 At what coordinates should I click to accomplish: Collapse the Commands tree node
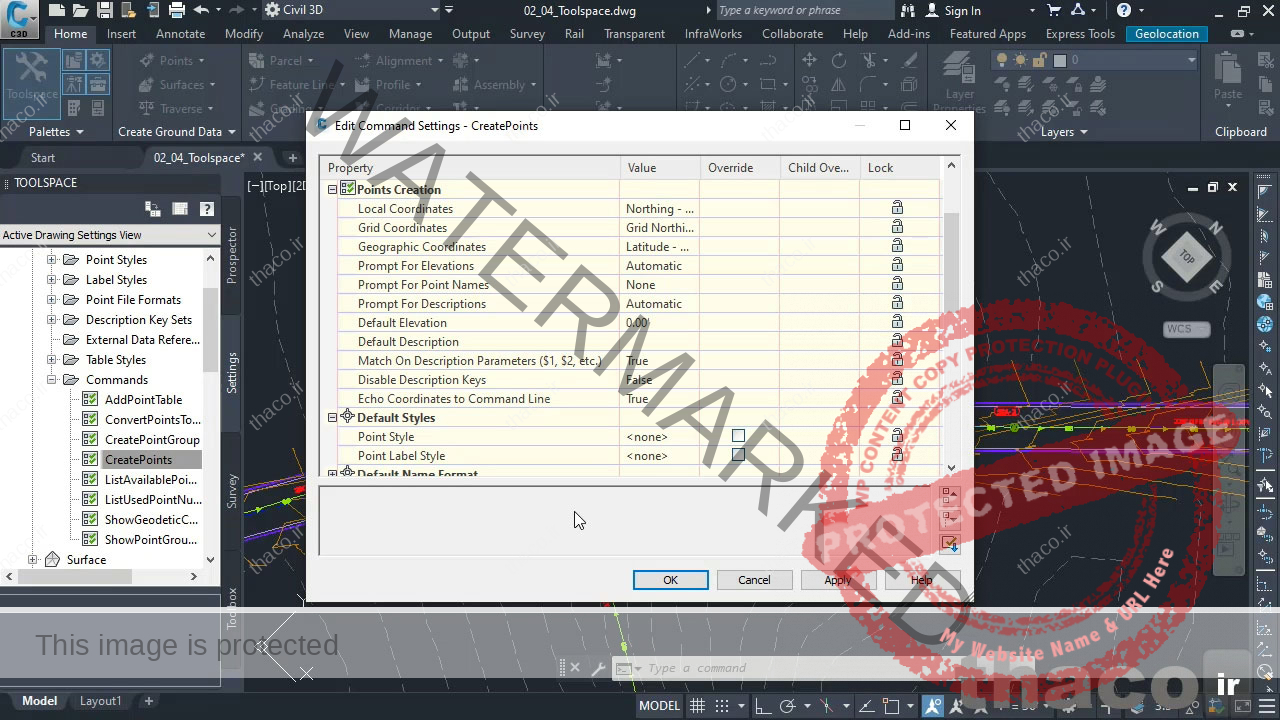coord(51,380)
